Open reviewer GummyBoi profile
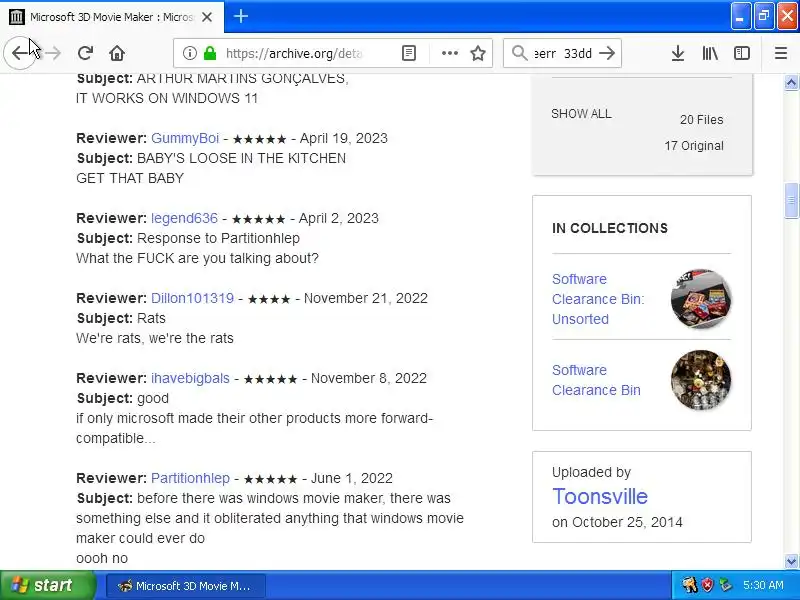 [185, 138]
